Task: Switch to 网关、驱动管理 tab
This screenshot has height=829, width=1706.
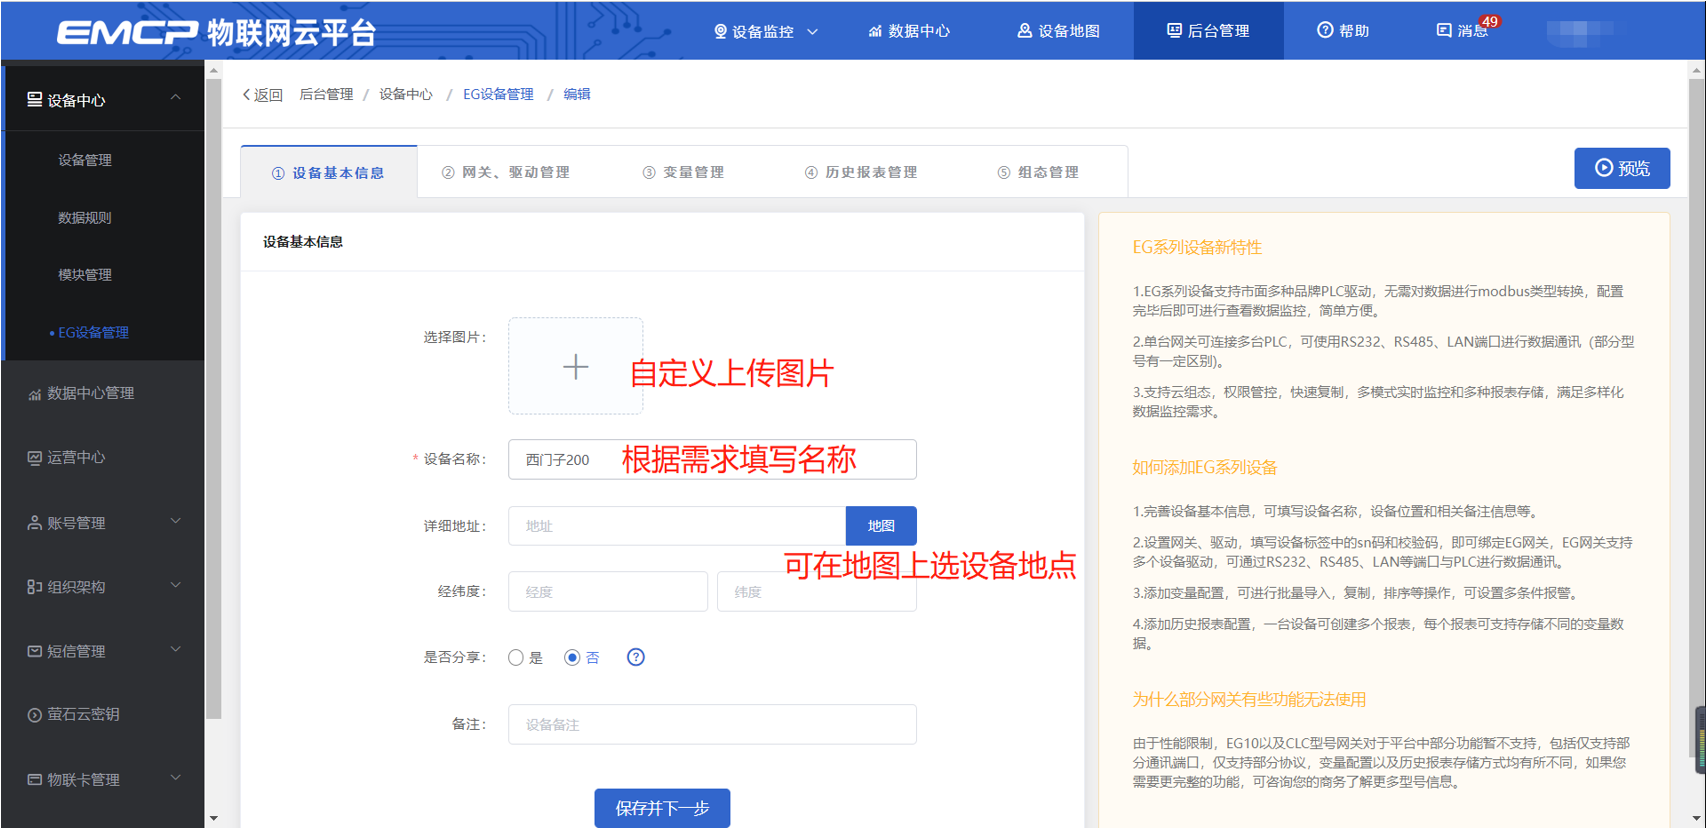Action: [x=506, y=172]
